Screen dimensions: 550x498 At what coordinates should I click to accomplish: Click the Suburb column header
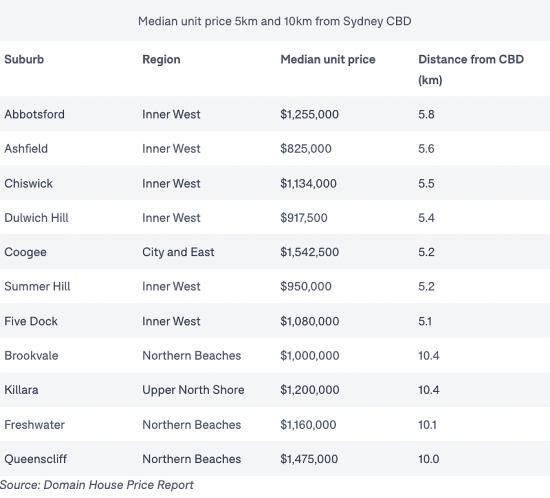coord(24,59)
